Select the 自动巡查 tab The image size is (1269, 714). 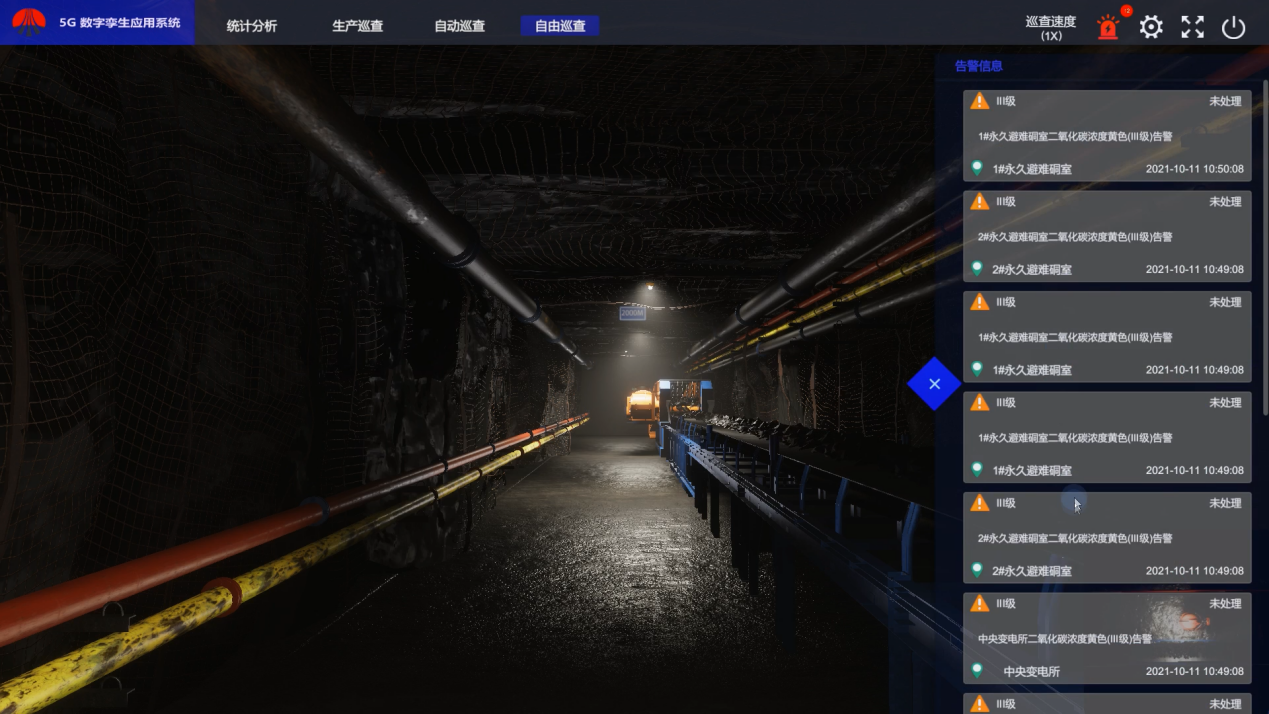(460, 26)
